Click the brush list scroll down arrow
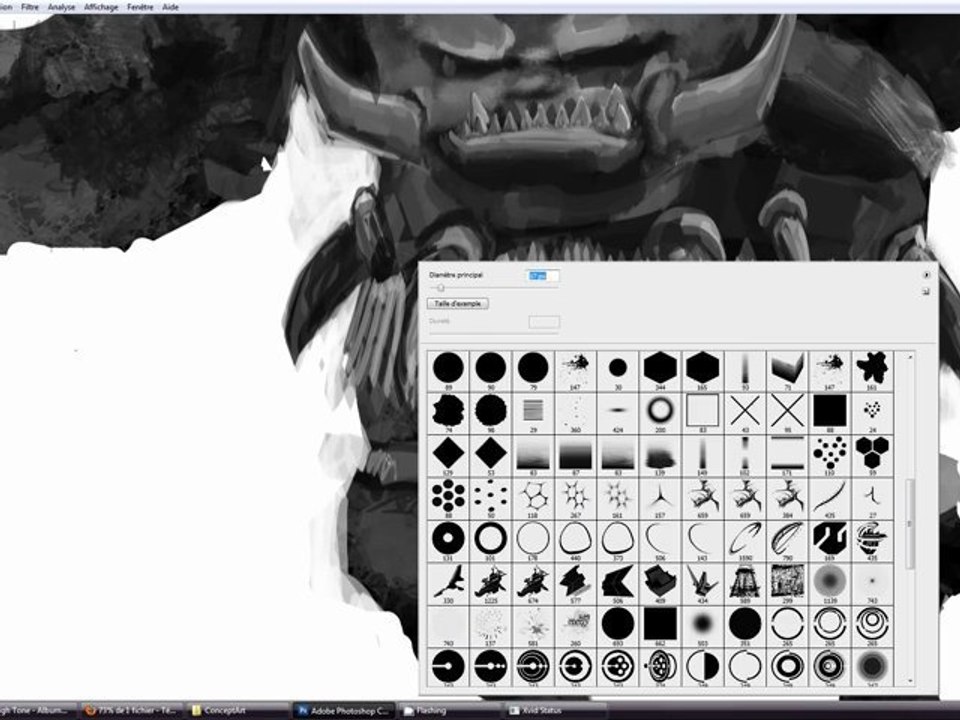The image size is (960, 720). click(910, 680)
